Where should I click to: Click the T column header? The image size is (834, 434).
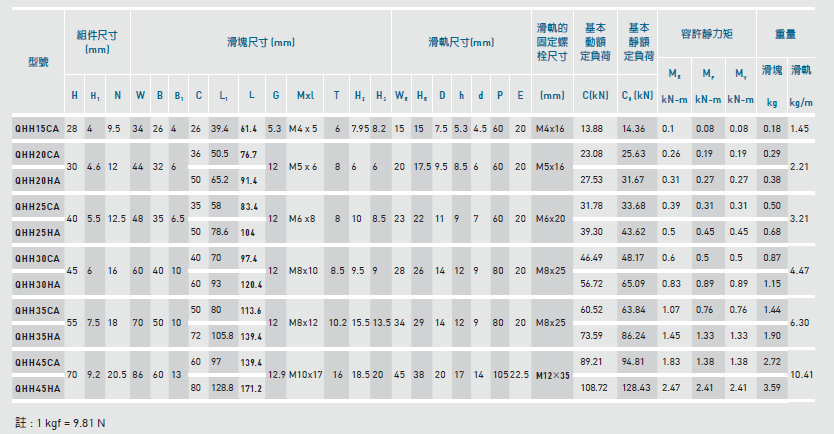336,95
